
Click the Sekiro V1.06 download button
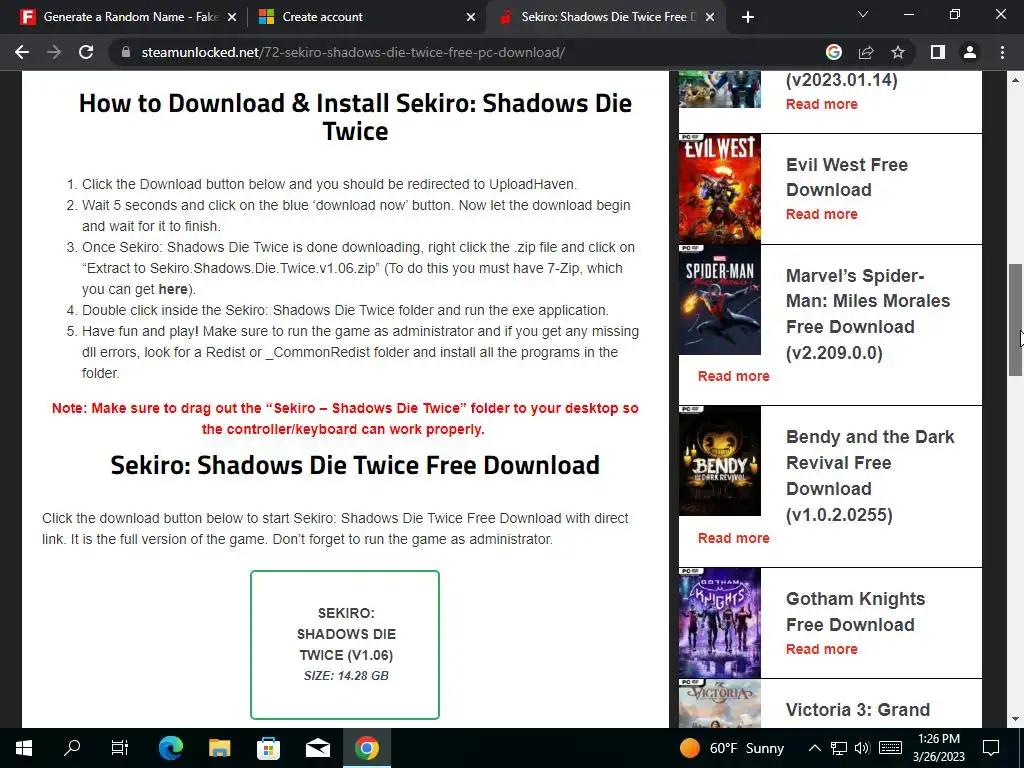(345, 645)
